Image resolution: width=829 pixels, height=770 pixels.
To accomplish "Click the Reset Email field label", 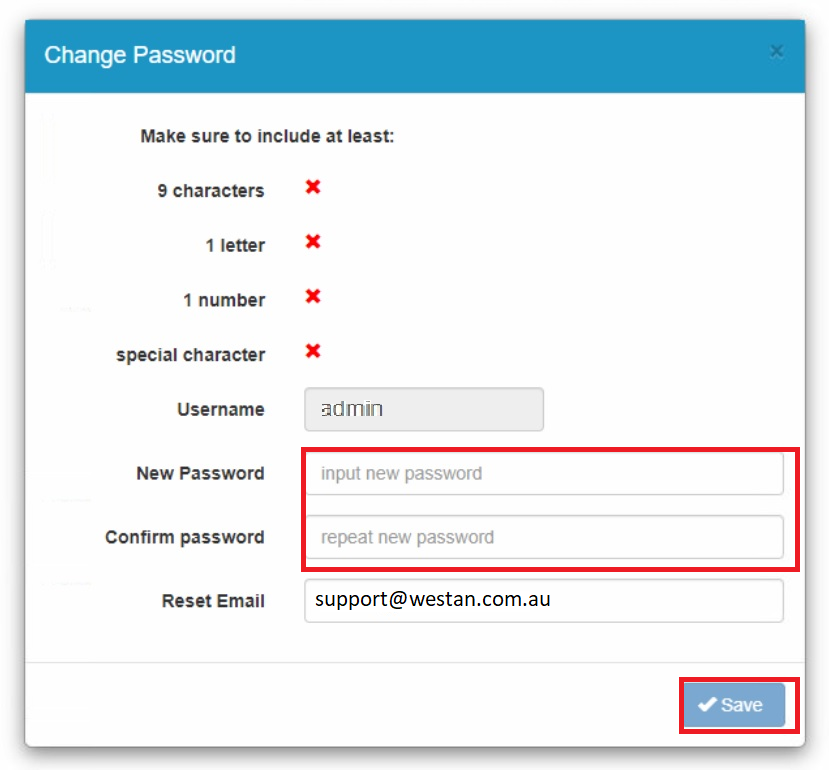I will 213,601.
